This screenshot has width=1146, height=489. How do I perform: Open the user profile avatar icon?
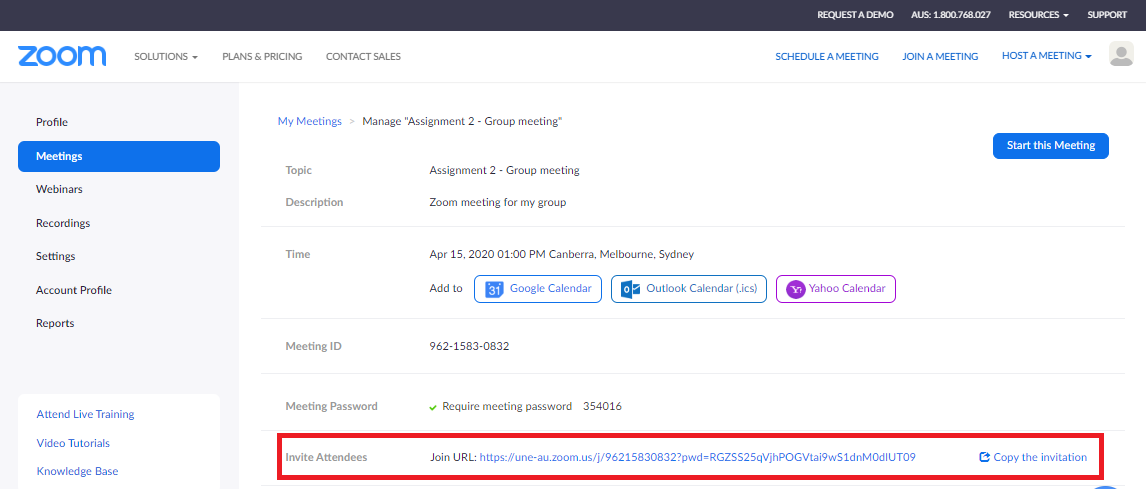(1121, 54)
